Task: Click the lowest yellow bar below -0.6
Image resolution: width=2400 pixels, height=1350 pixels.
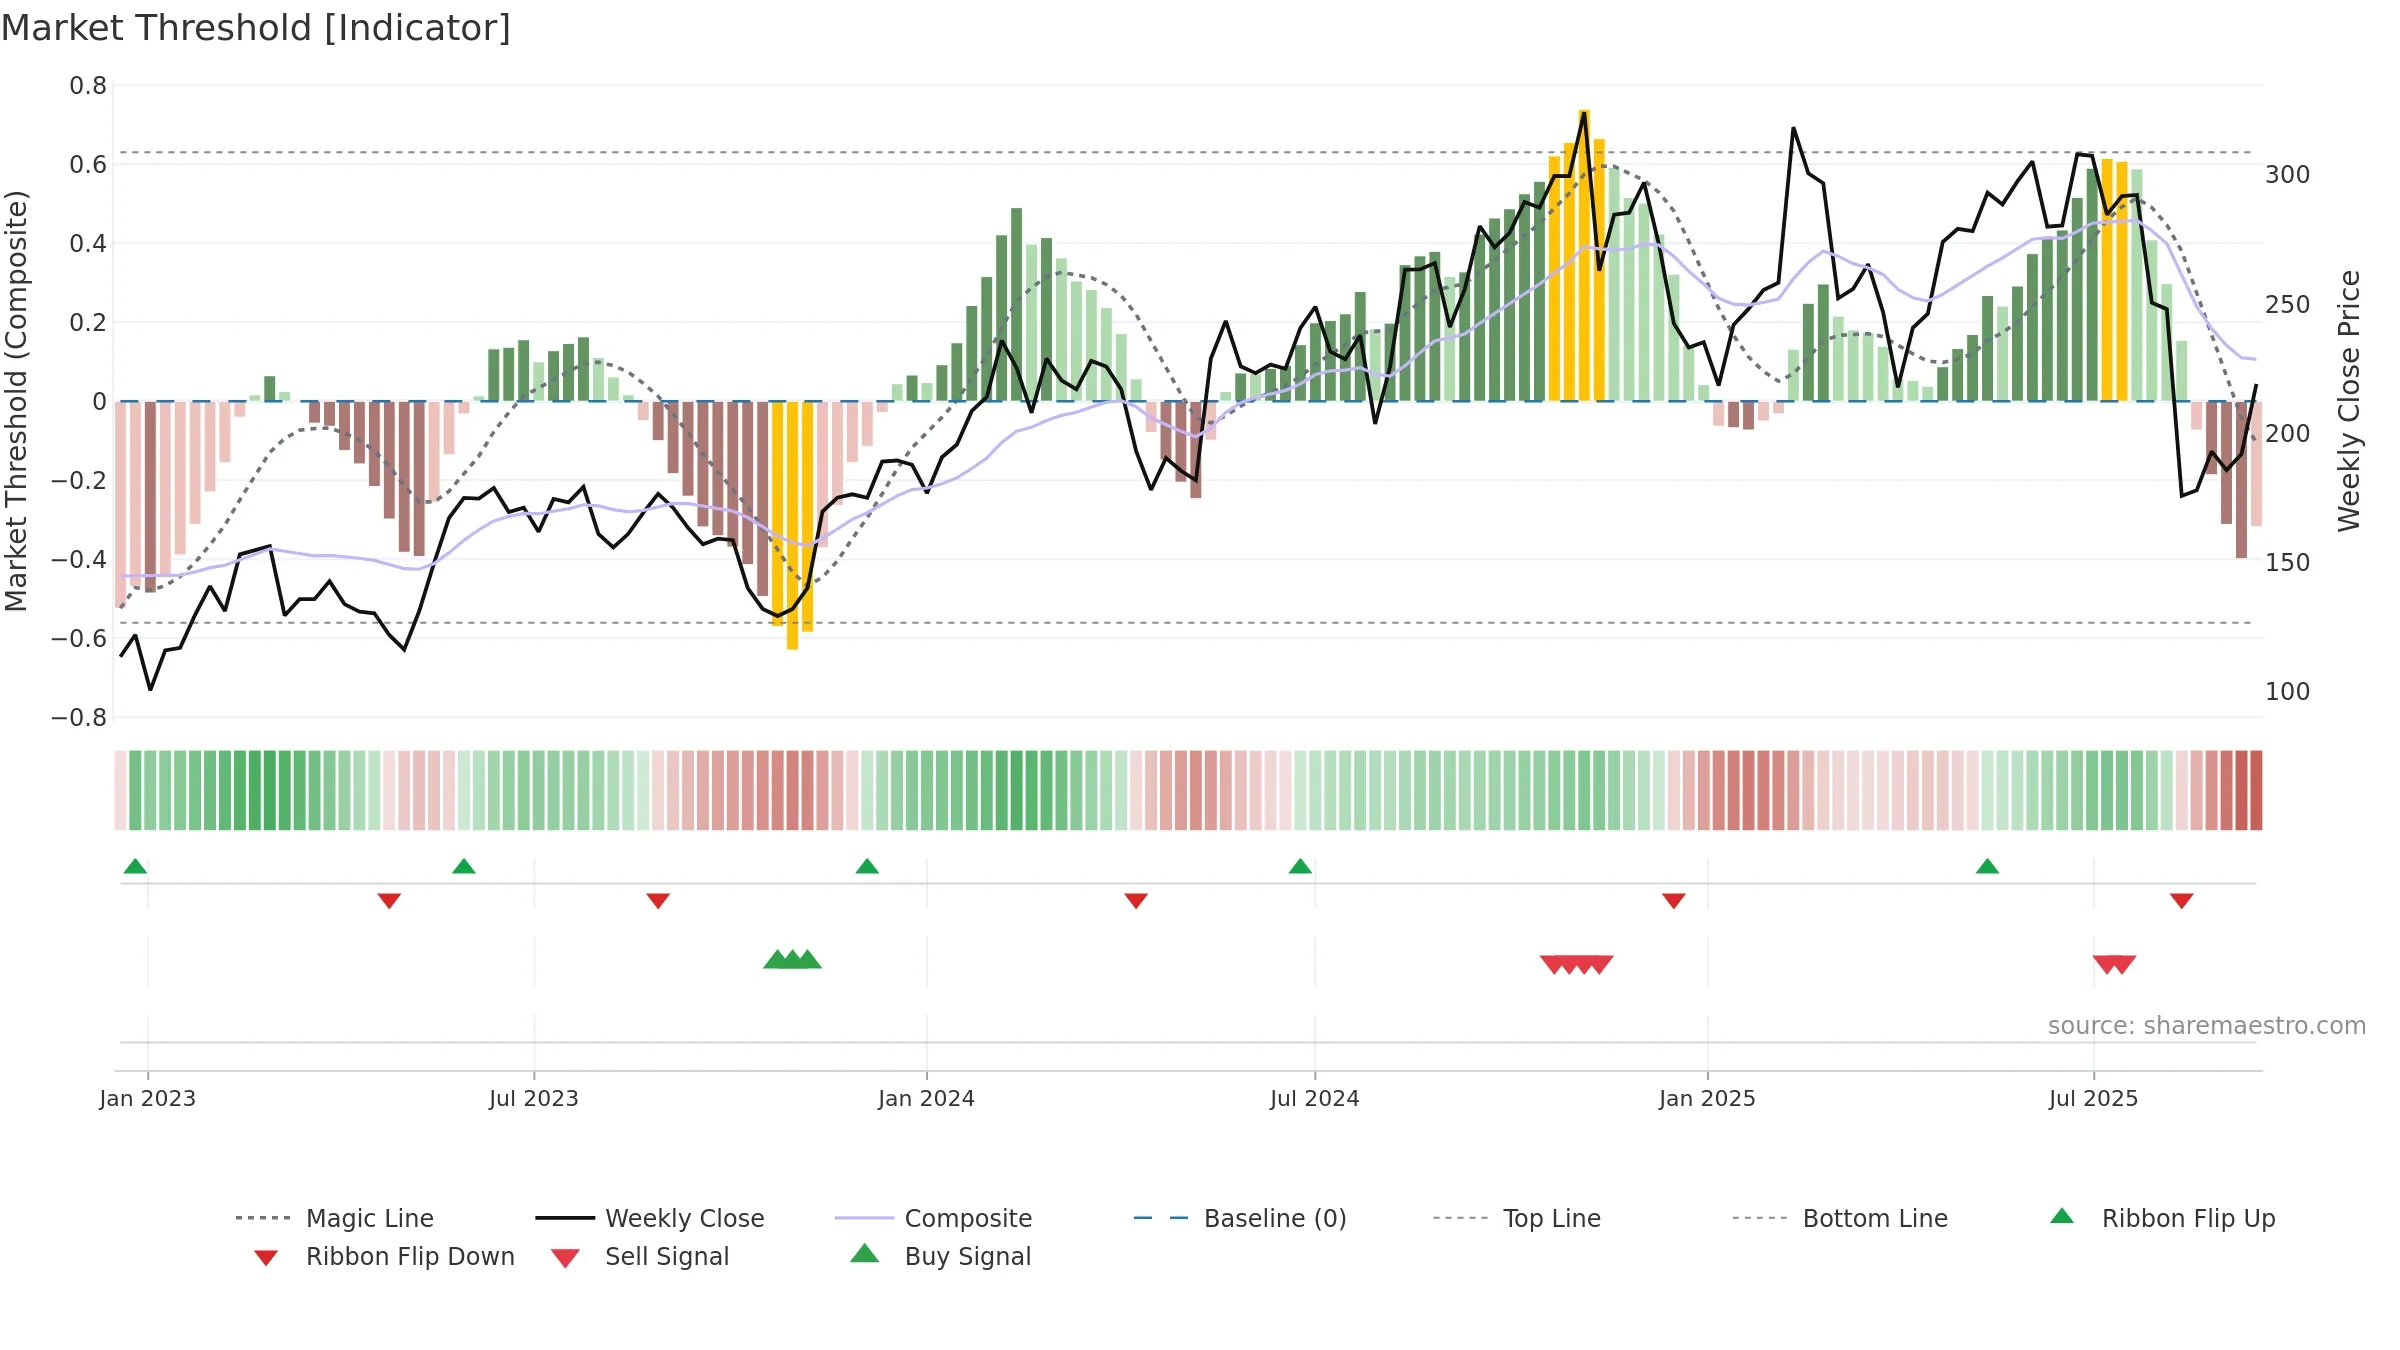Action: (792, 525)
